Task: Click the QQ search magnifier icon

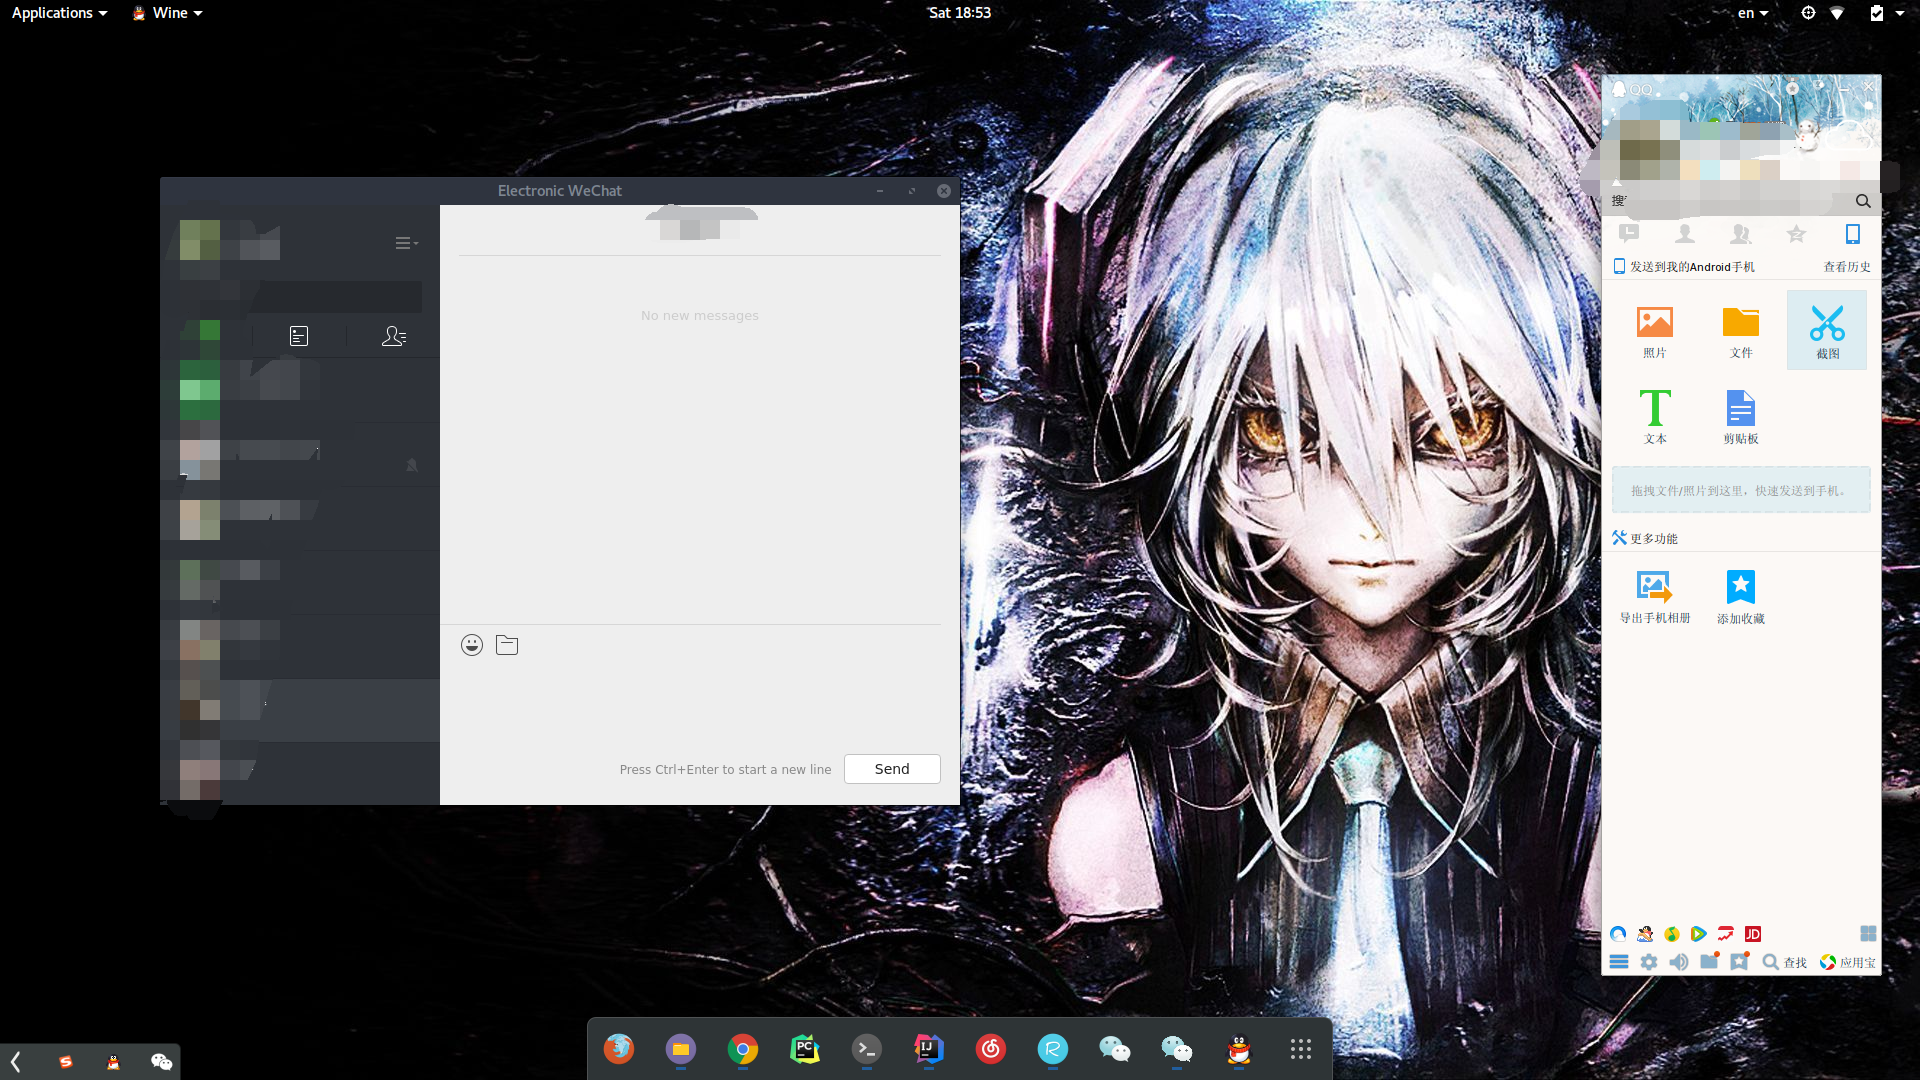Action: (1863, 201)
